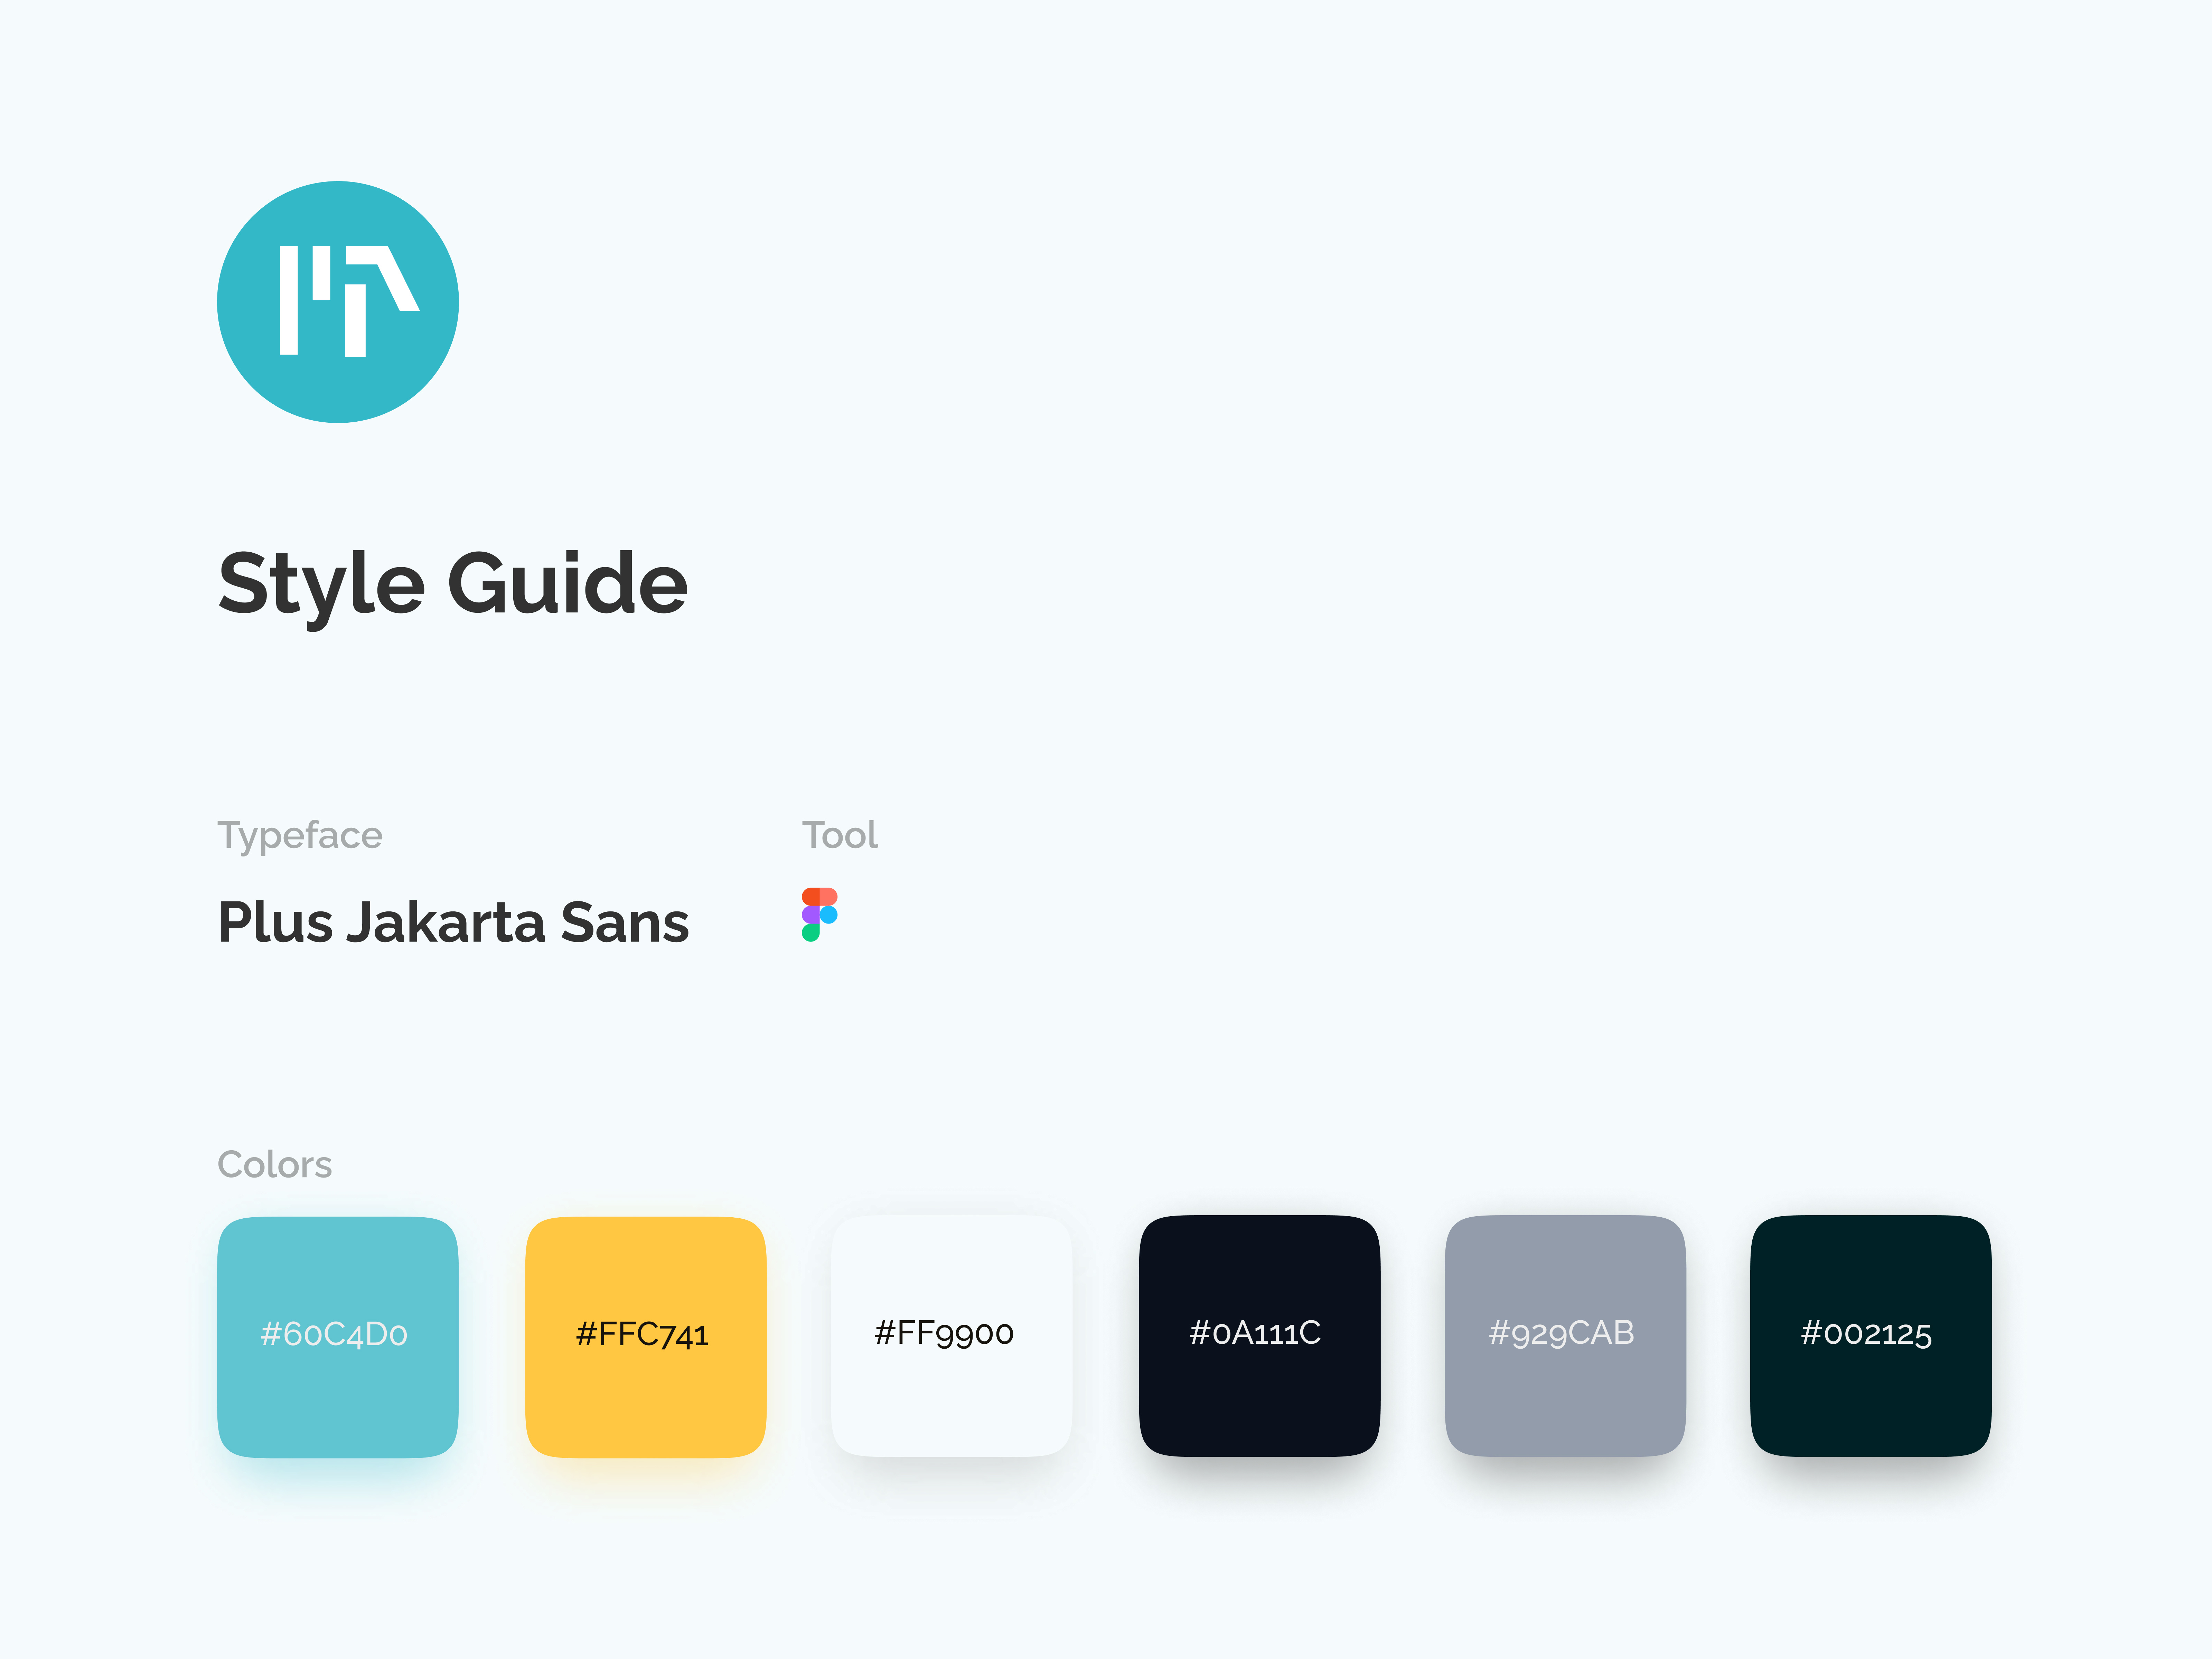This screenshot has height=1659, width=2212.
Task: Click the Colors section label
Action: coord(275,1164)
